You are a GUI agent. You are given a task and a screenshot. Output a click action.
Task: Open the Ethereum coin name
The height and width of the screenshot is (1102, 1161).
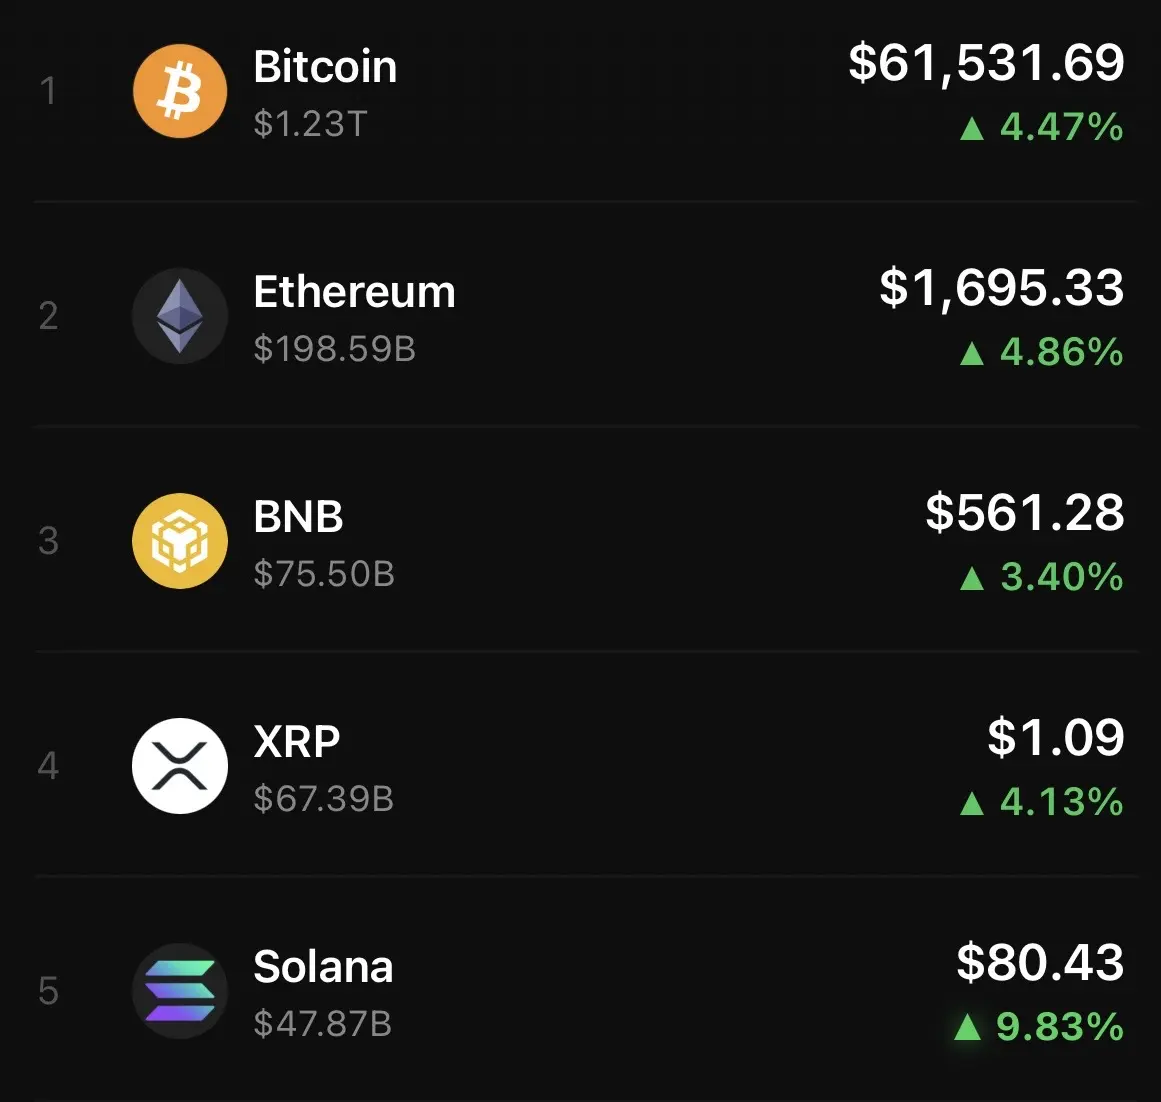coord(354,292)
